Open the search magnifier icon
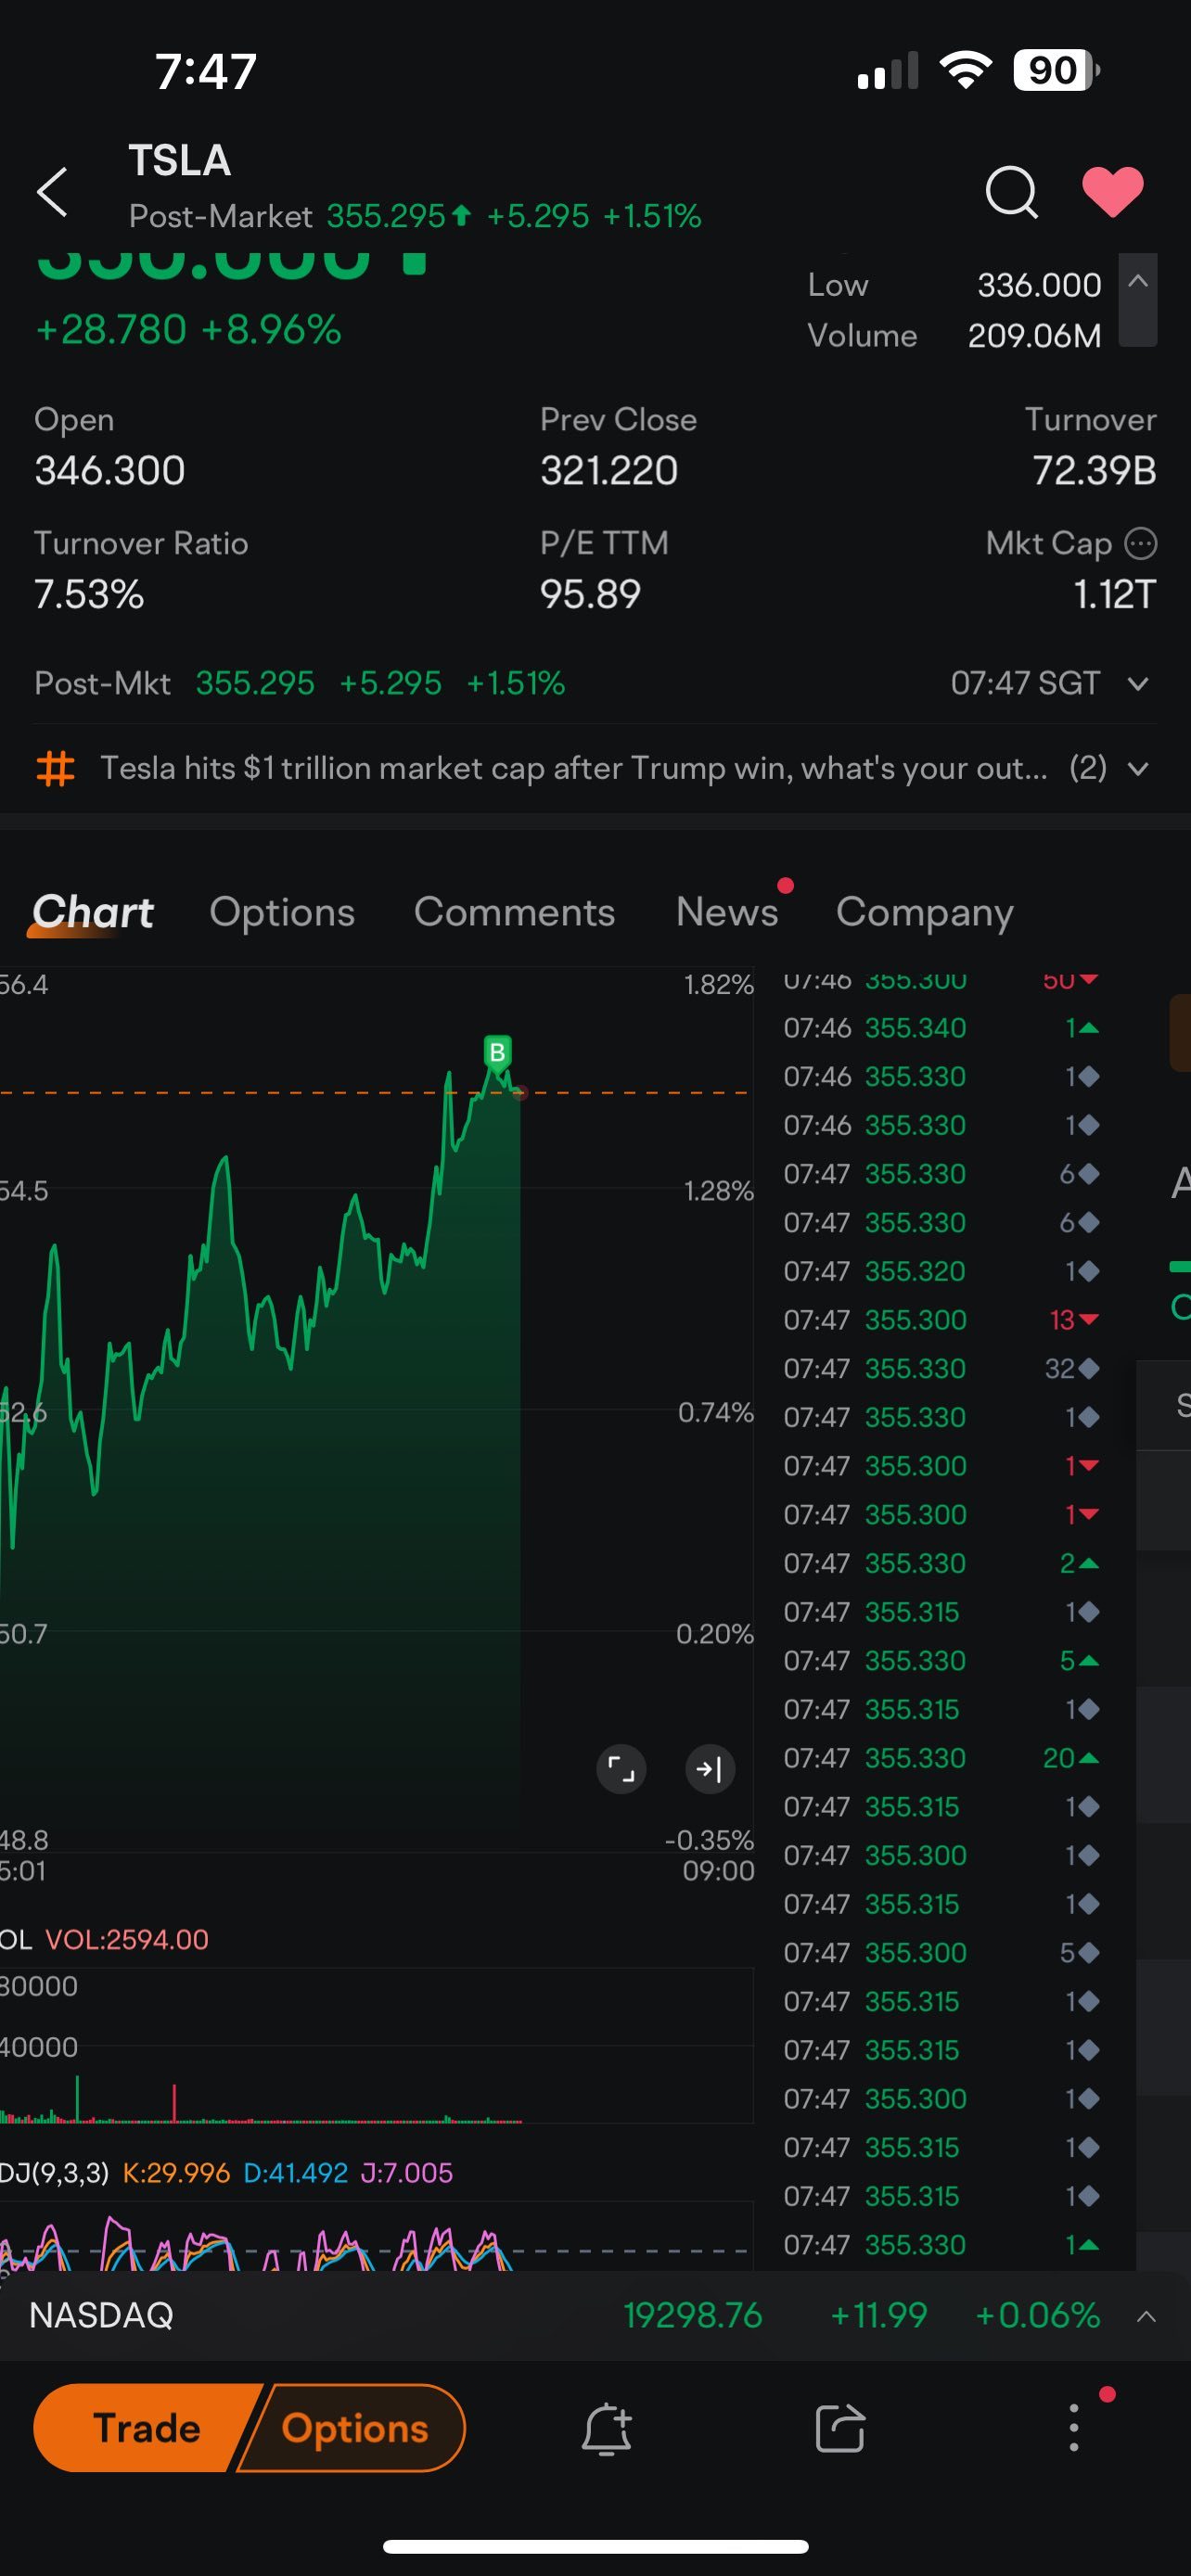This screenshot has width=1191, height=2576. pos(1011,191)
